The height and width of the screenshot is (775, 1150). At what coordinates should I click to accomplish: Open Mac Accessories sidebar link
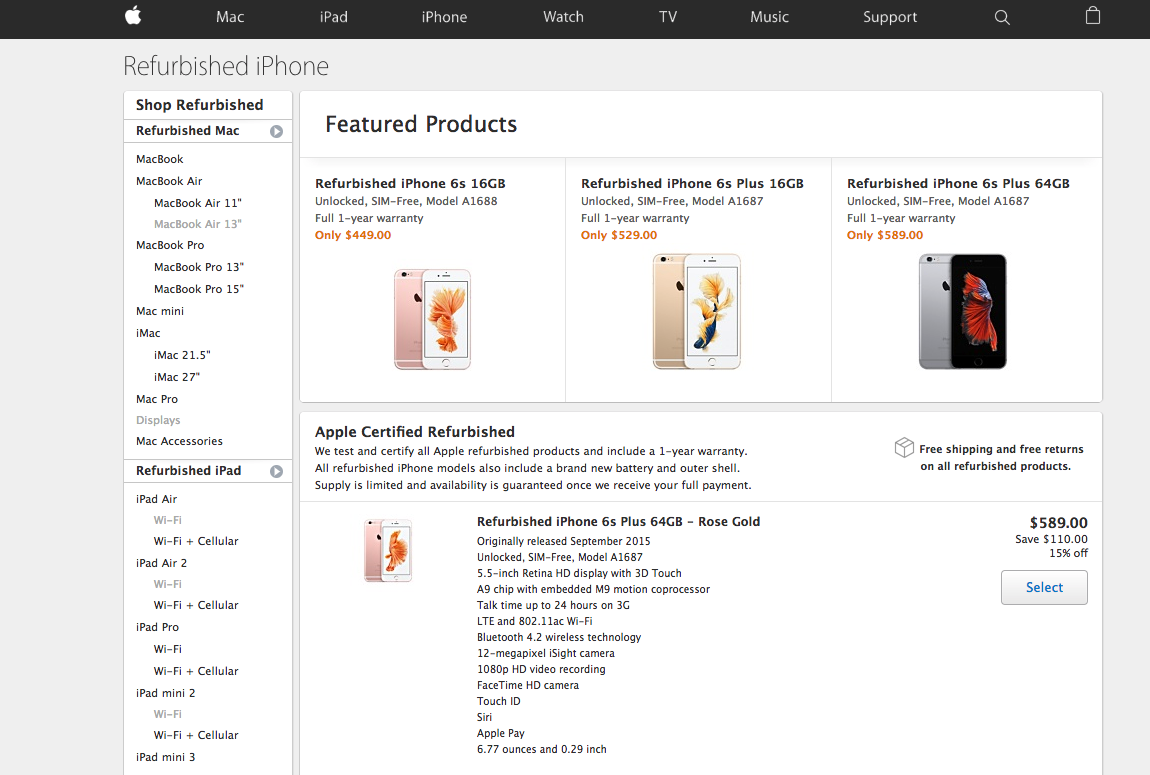(179, 441)
